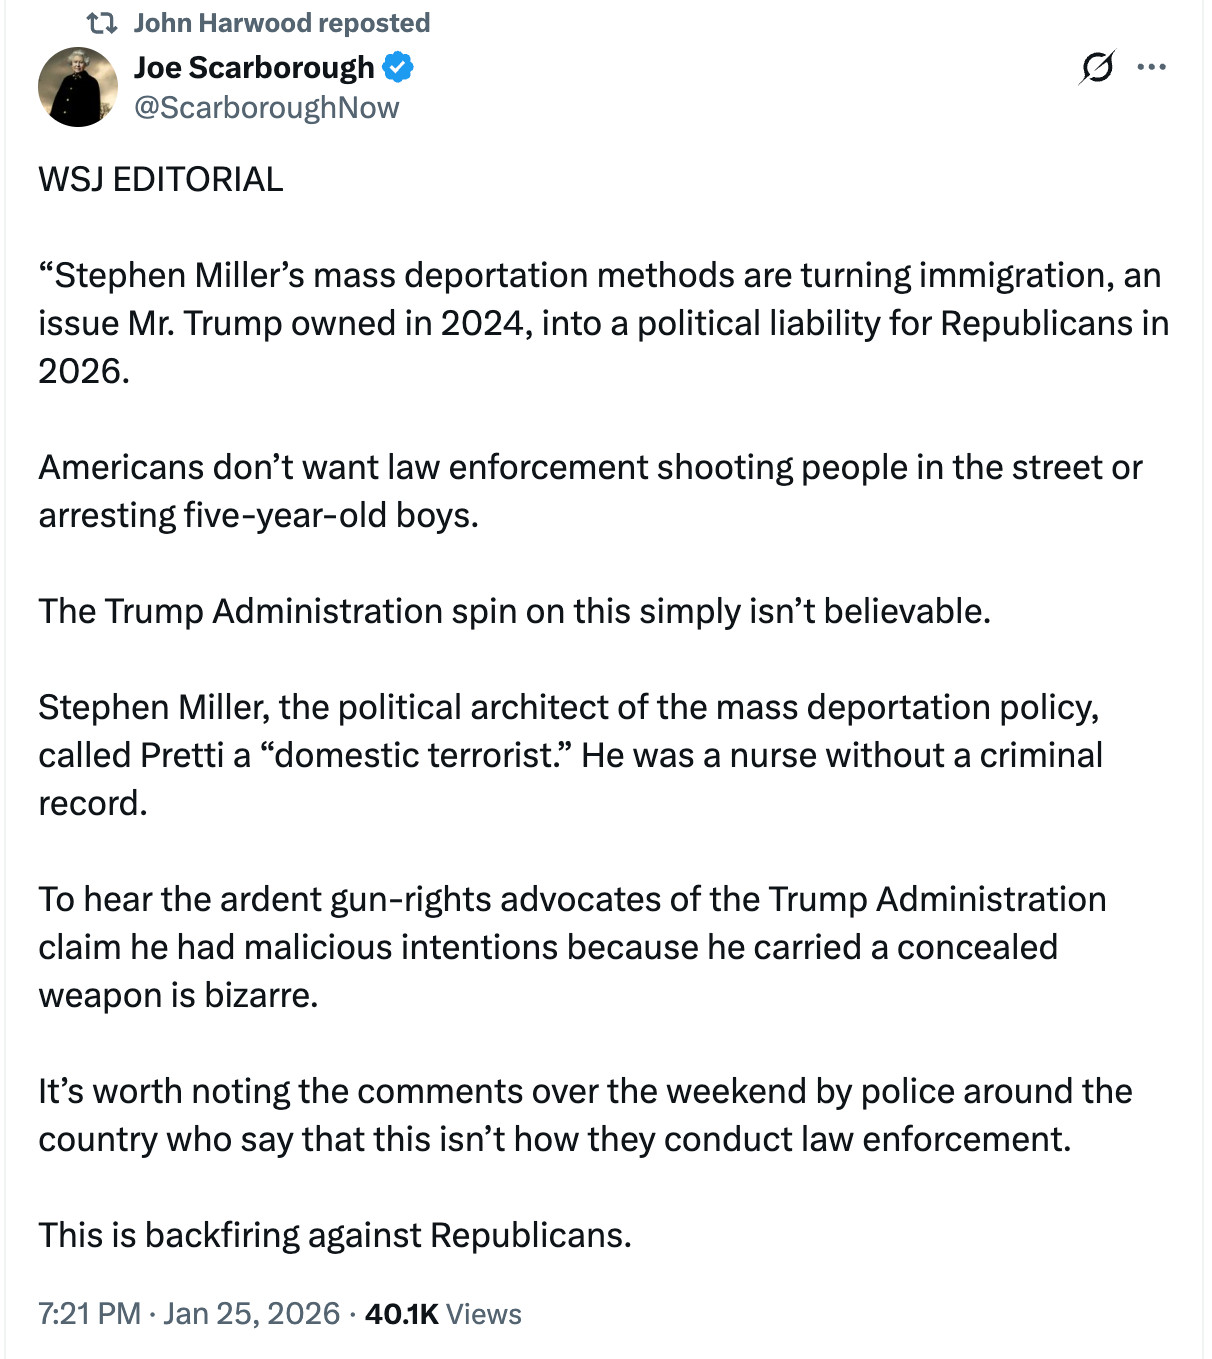Click Joe Scarborough's profile avatar

click(x=77, y=87)
